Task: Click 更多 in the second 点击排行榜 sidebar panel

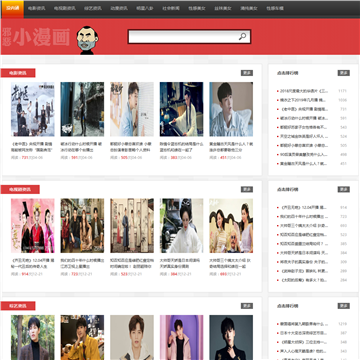Action: coord(344,189)
